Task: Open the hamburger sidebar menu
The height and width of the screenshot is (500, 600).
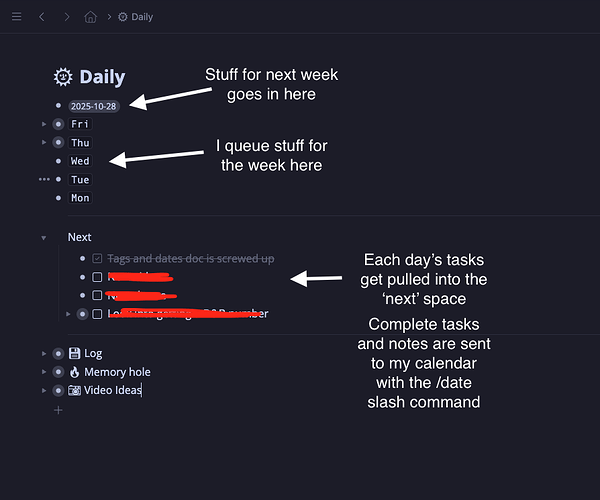Action: coord(15,17)
